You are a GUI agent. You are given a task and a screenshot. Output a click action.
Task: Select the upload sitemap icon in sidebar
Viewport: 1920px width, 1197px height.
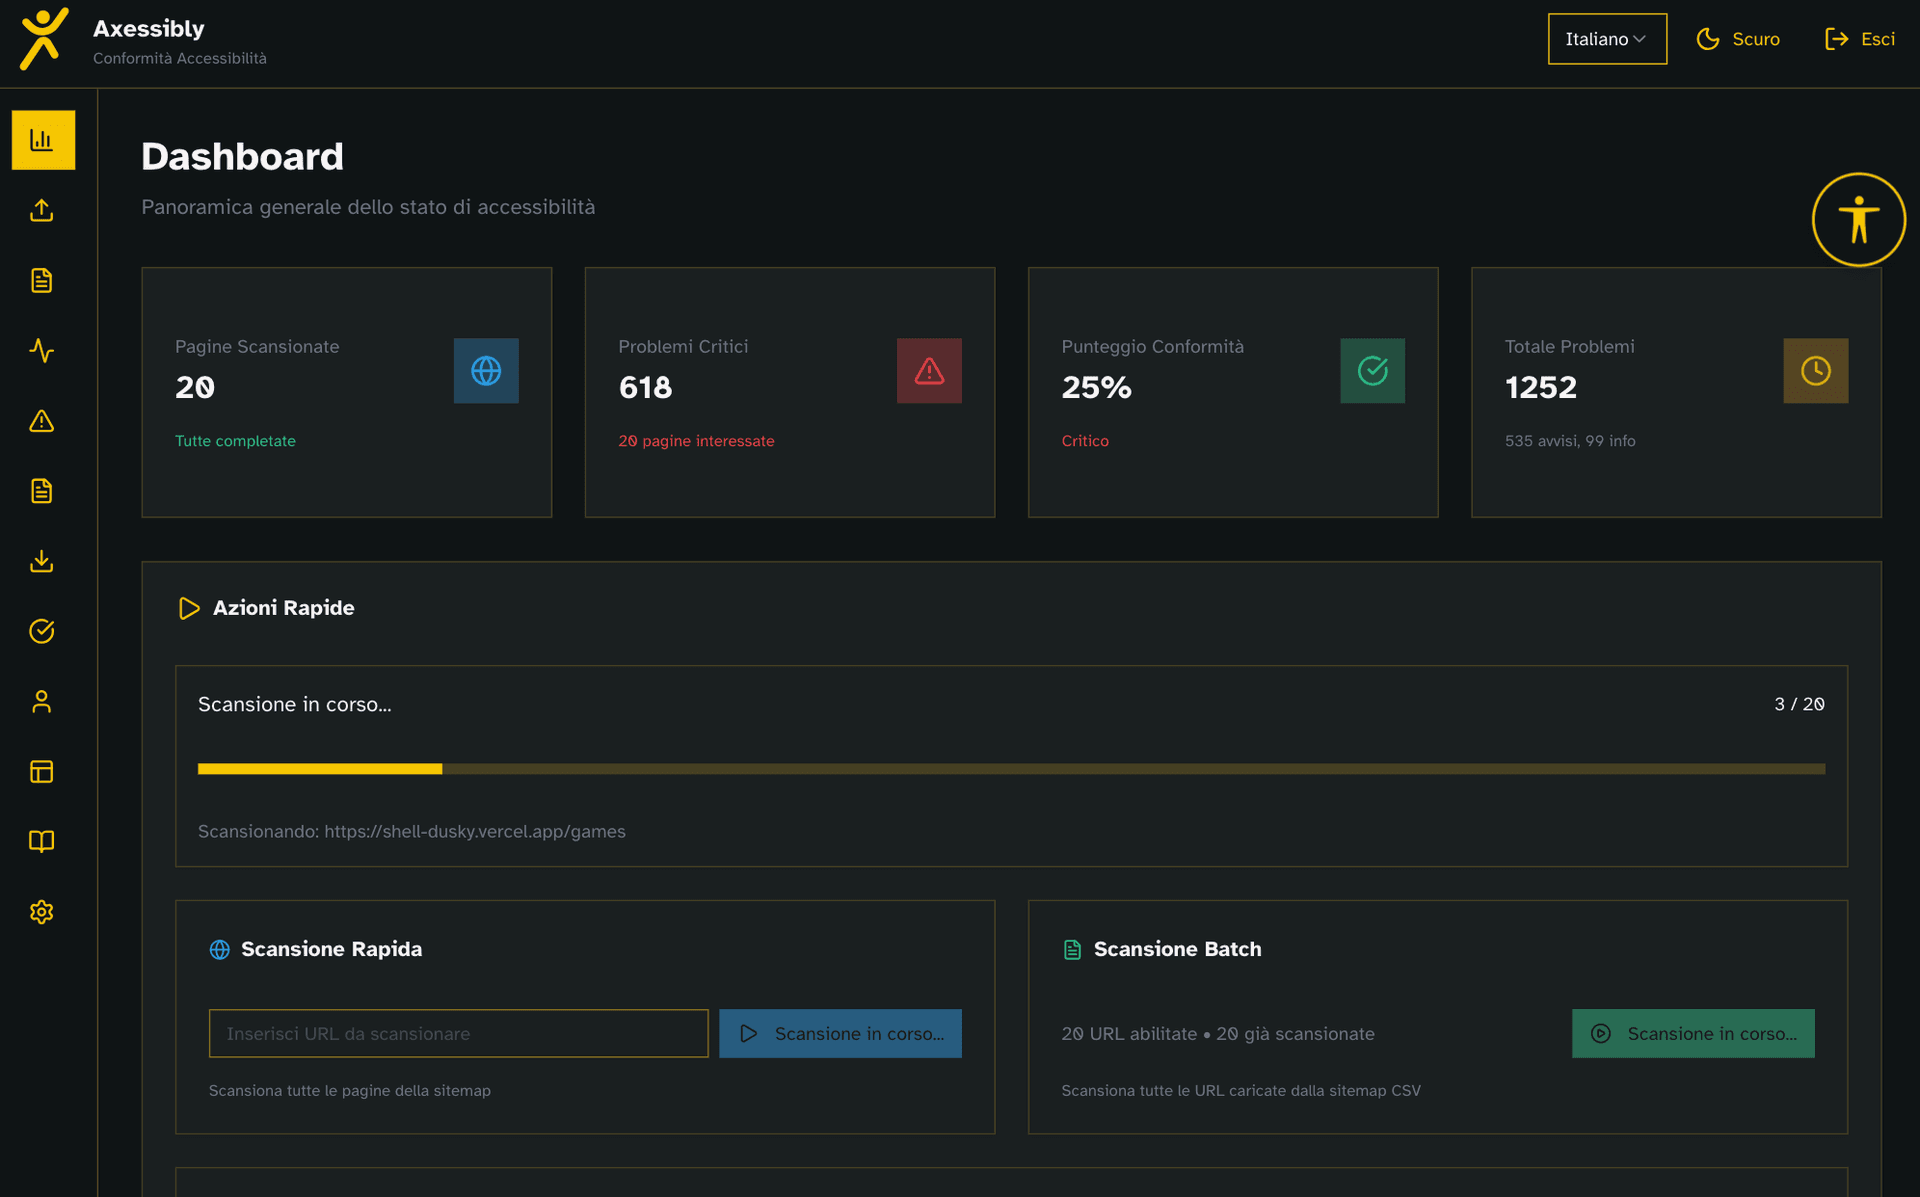coord(42,211)
